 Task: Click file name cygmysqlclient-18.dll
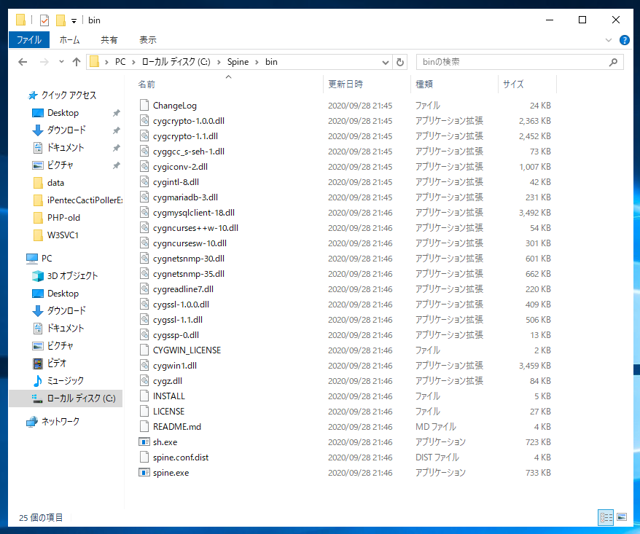pyautogui.click(x=194, y=213)
